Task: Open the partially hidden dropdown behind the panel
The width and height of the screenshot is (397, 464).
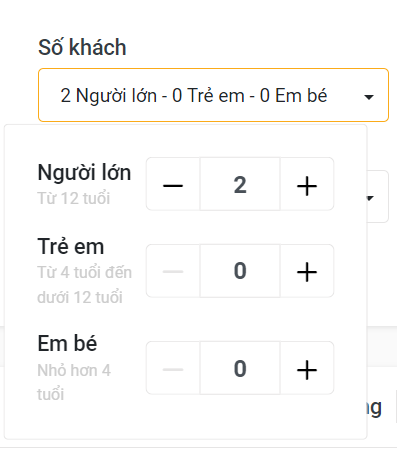Action: (x=378, y=197)
